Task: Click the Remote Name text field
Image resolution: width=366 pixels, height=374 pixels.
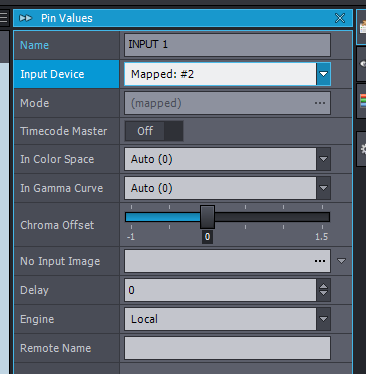Action: click(x=227, y=348)
